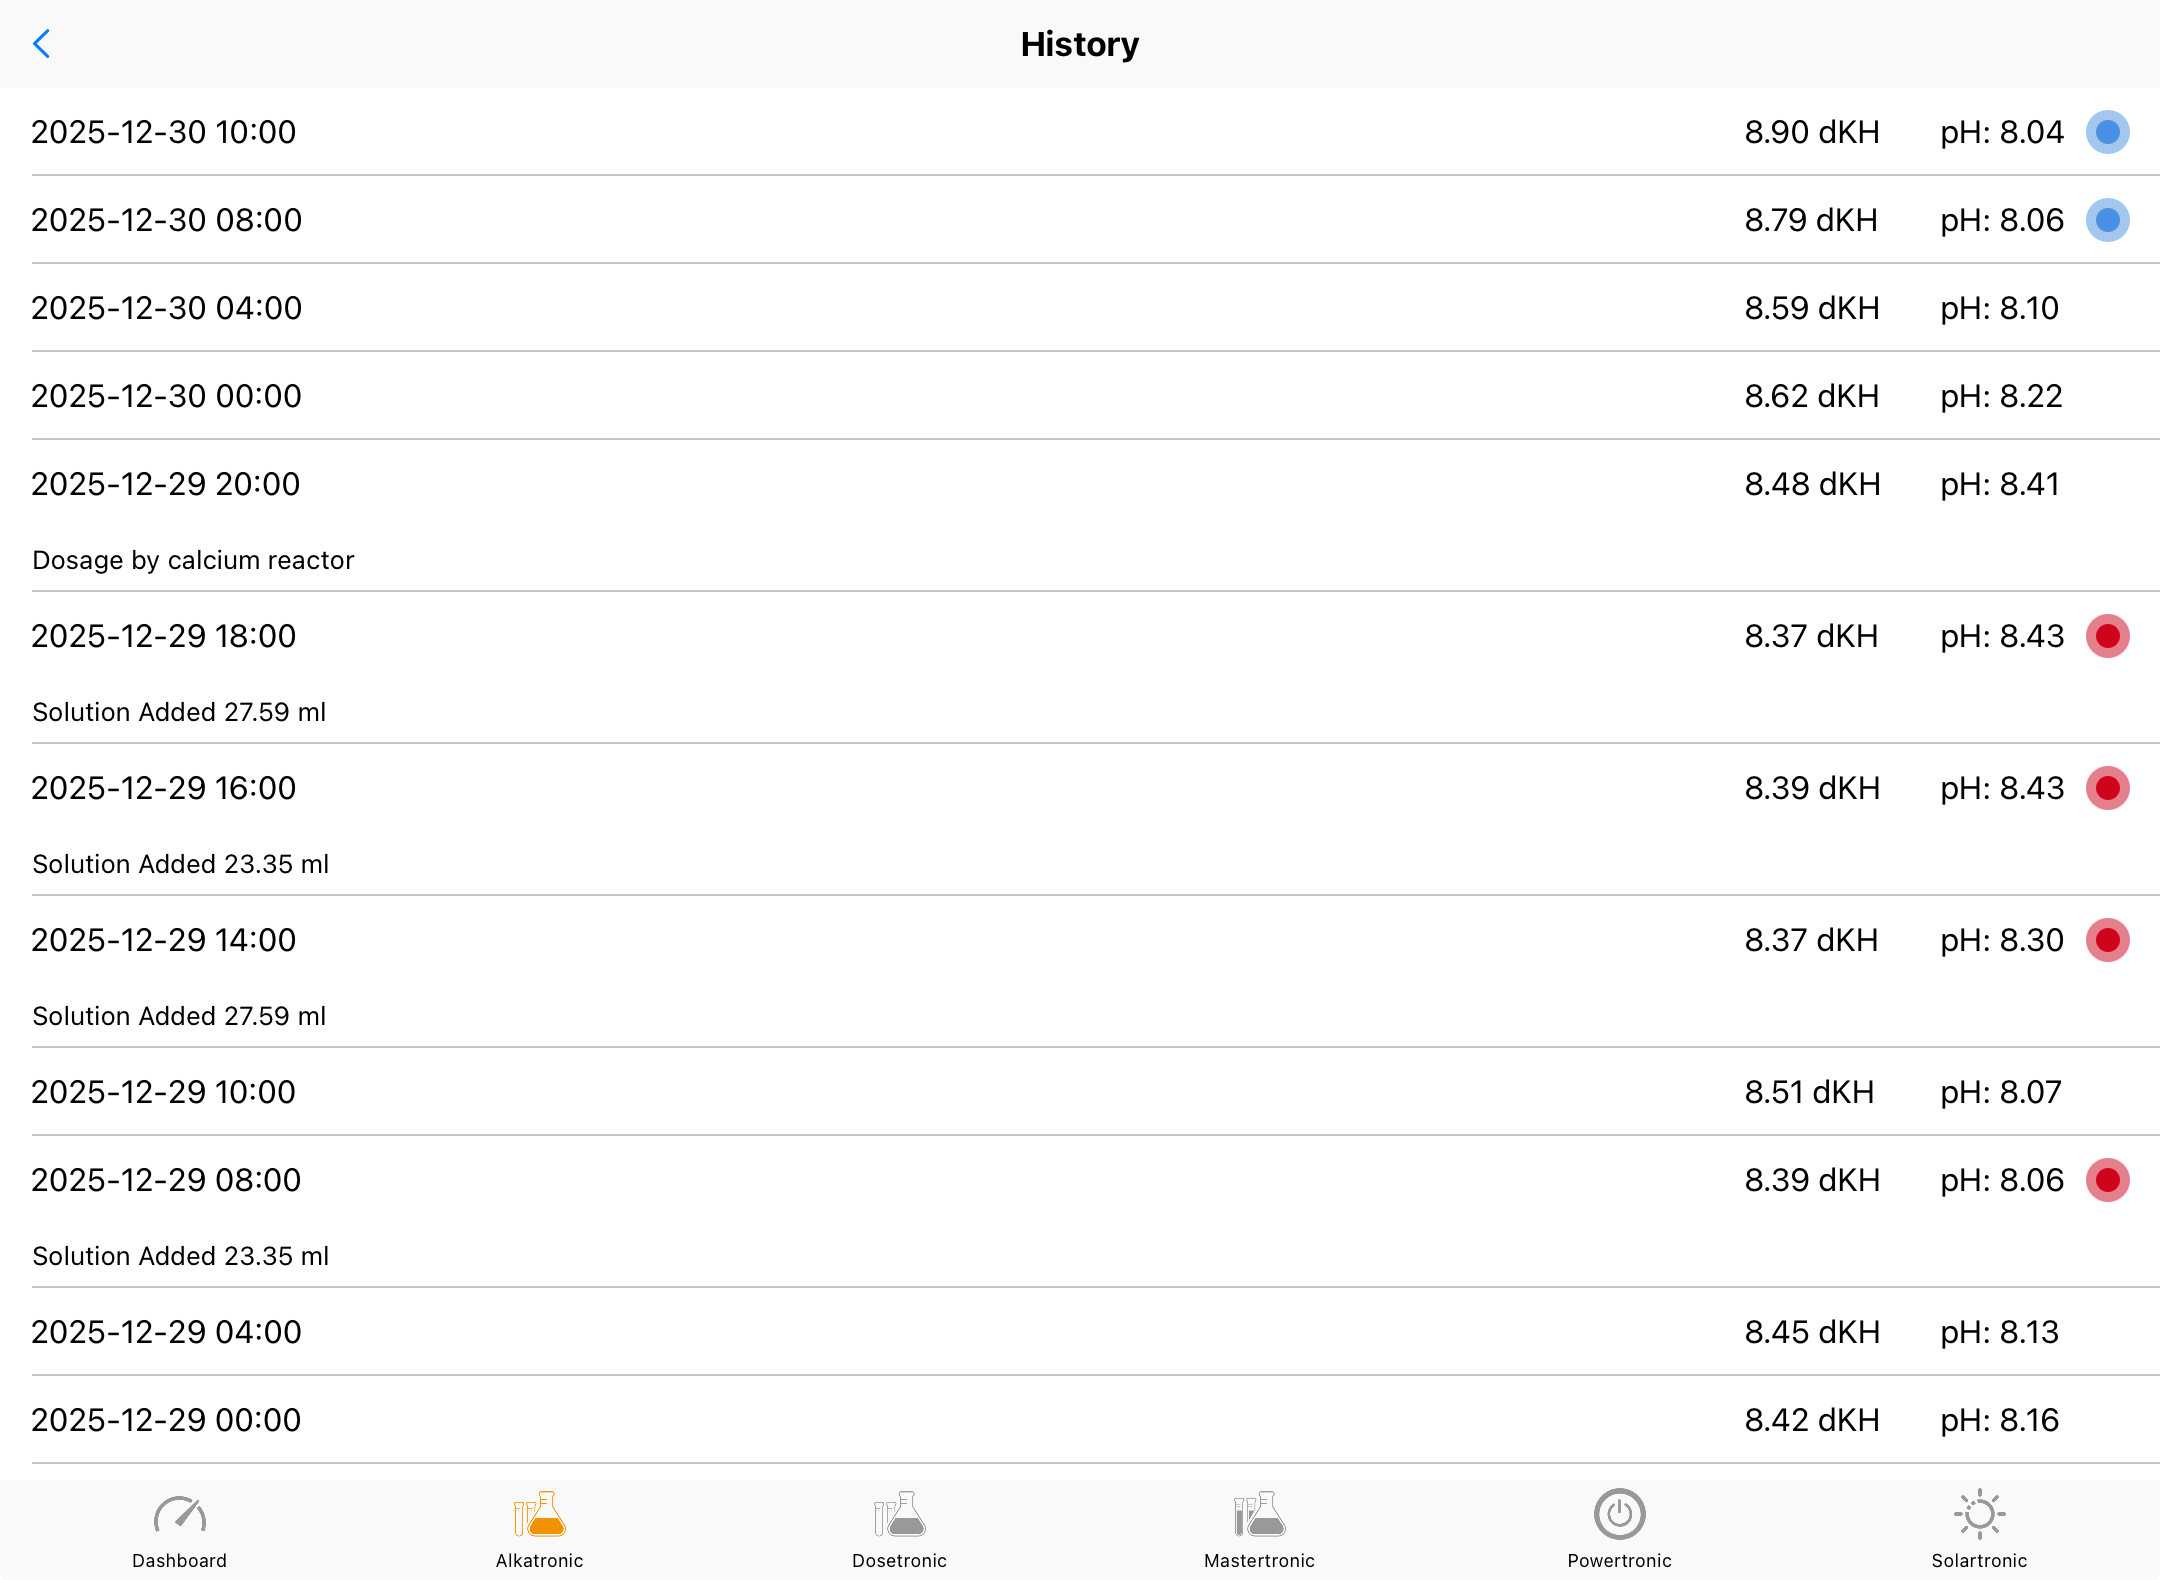Click red dot on 2025-12-29 16:00 entry
Image resolution: width=2160 pixels, height=1580 pixels.
click(x=2108, y=788)
